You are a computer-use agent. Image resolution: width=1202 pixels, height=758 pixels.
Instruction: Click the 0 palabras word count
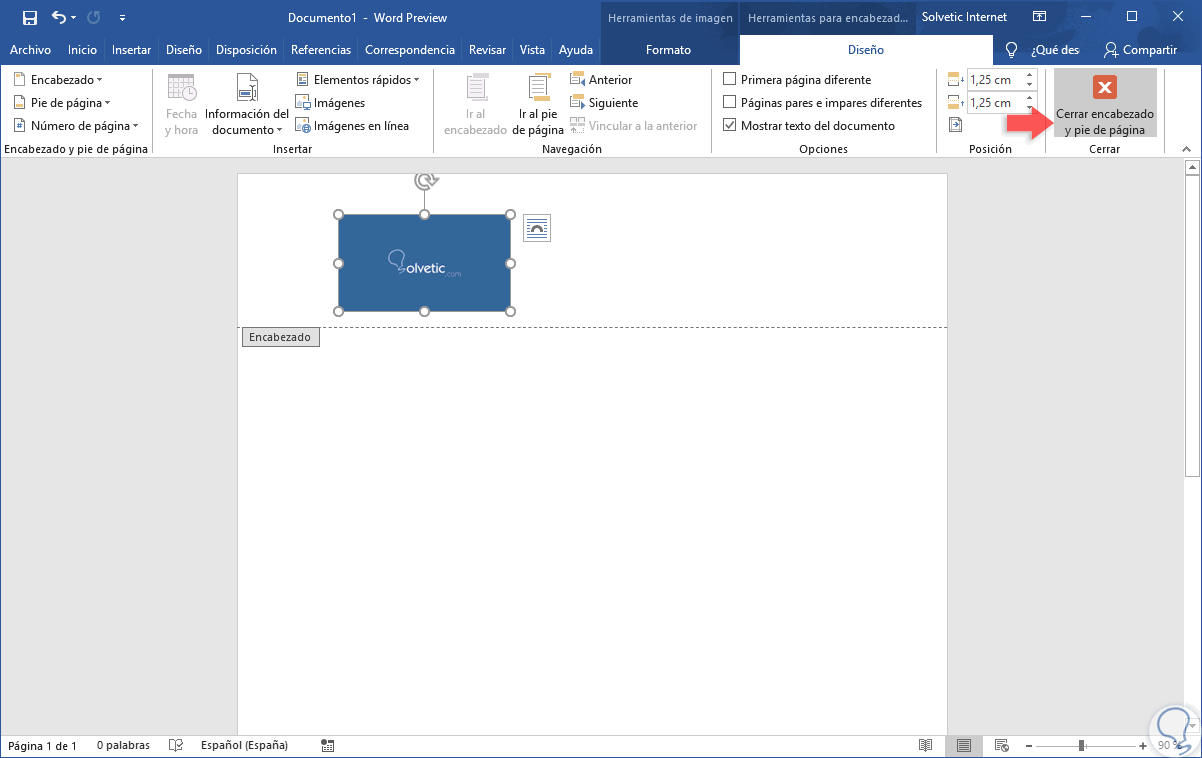[123, 746]
